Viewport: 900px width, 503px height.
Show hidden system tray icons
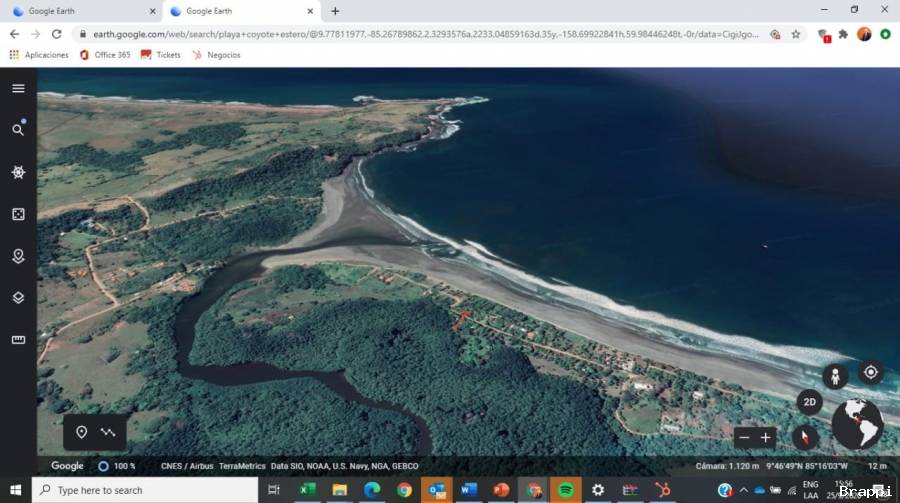click(743, 490)
